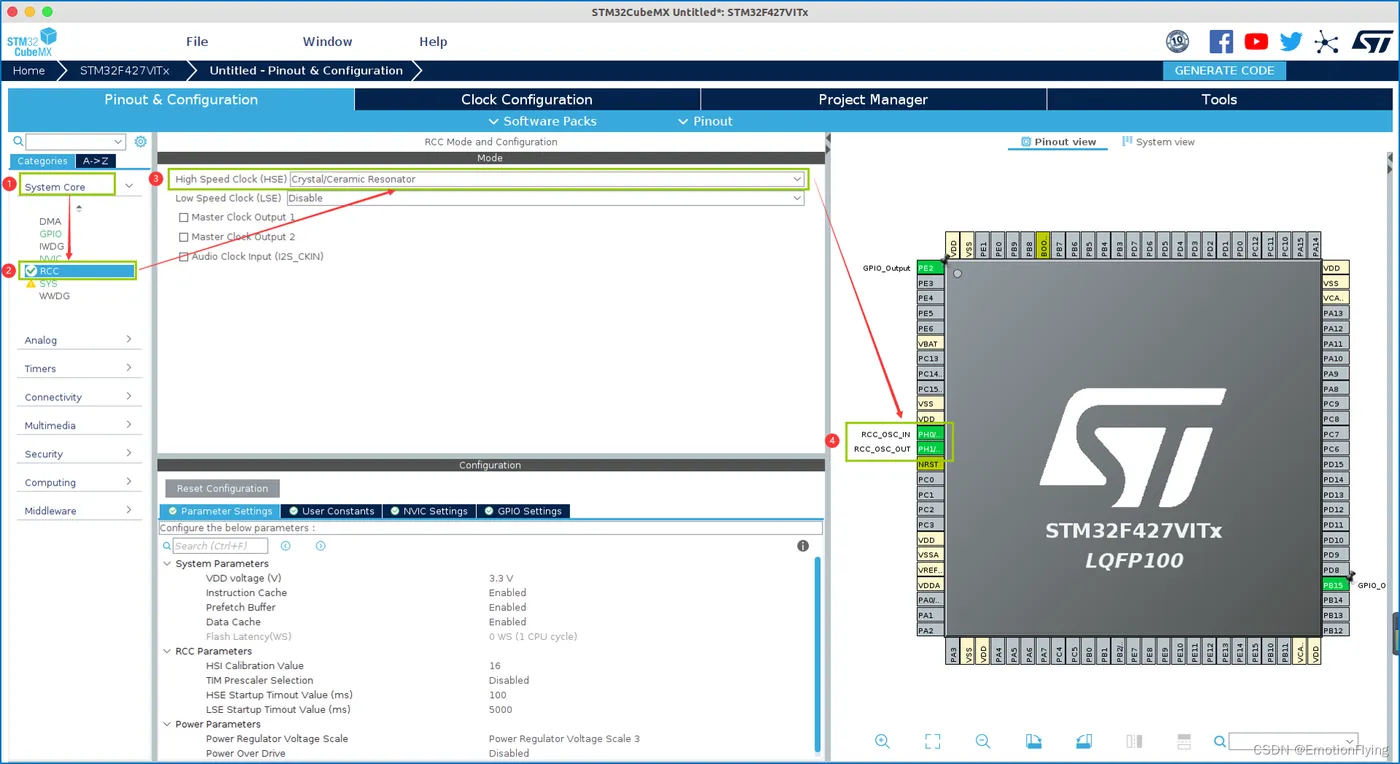Enable the Master Clock Output 2 checkbox
Viewport: 1400px width, 764px height.
tap(183, 237)
